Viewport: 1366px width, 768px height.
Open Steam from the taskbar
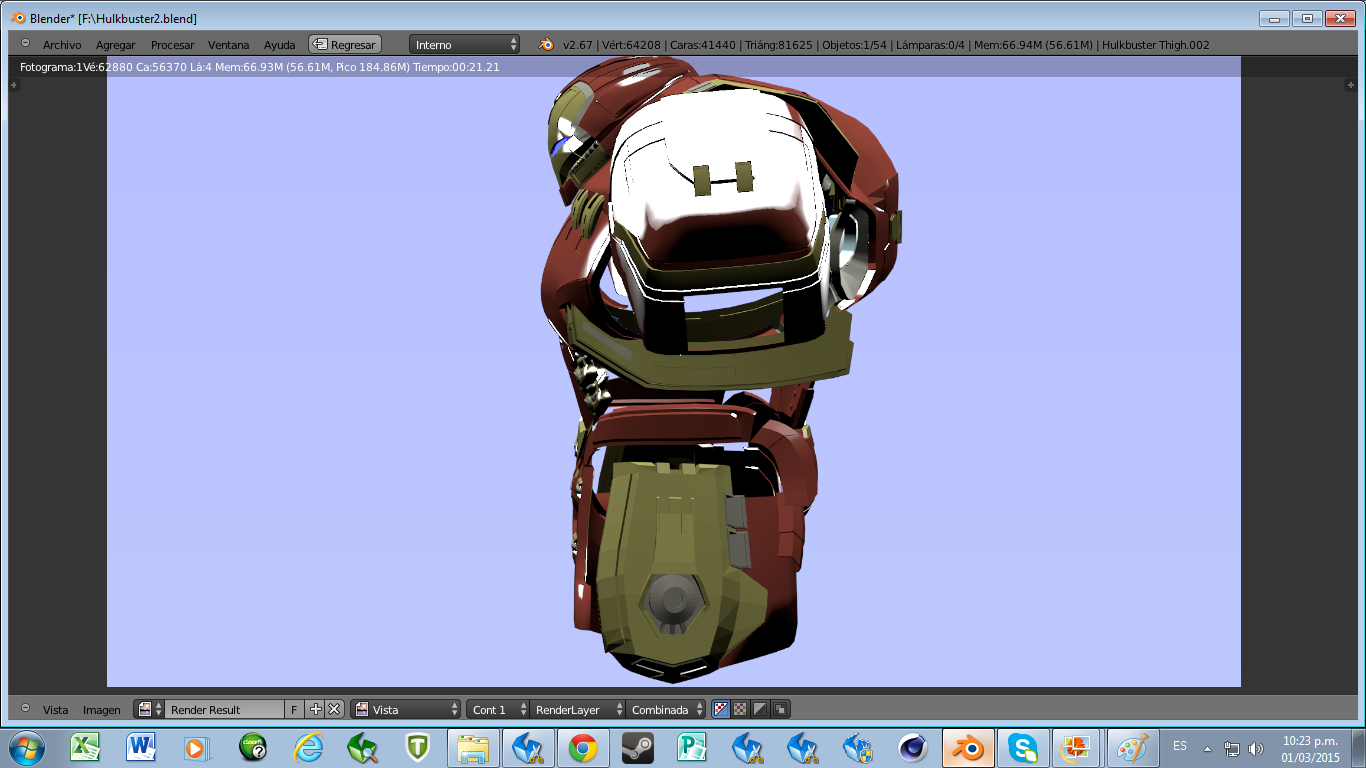point(638,748)
